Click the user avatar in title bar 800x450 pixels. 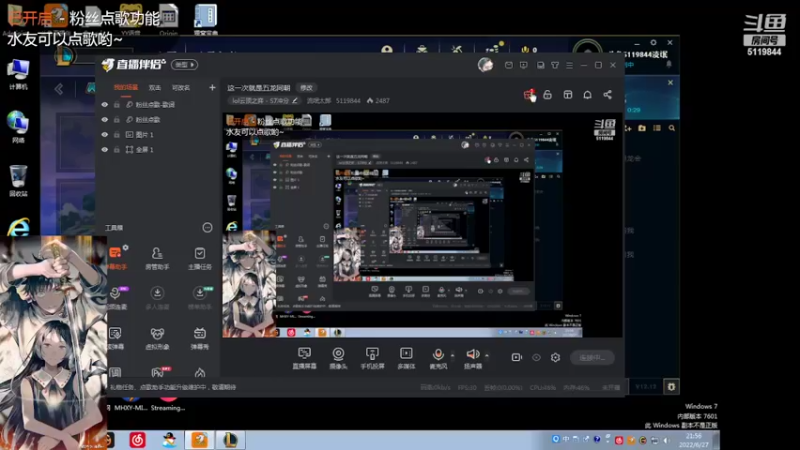485,65
